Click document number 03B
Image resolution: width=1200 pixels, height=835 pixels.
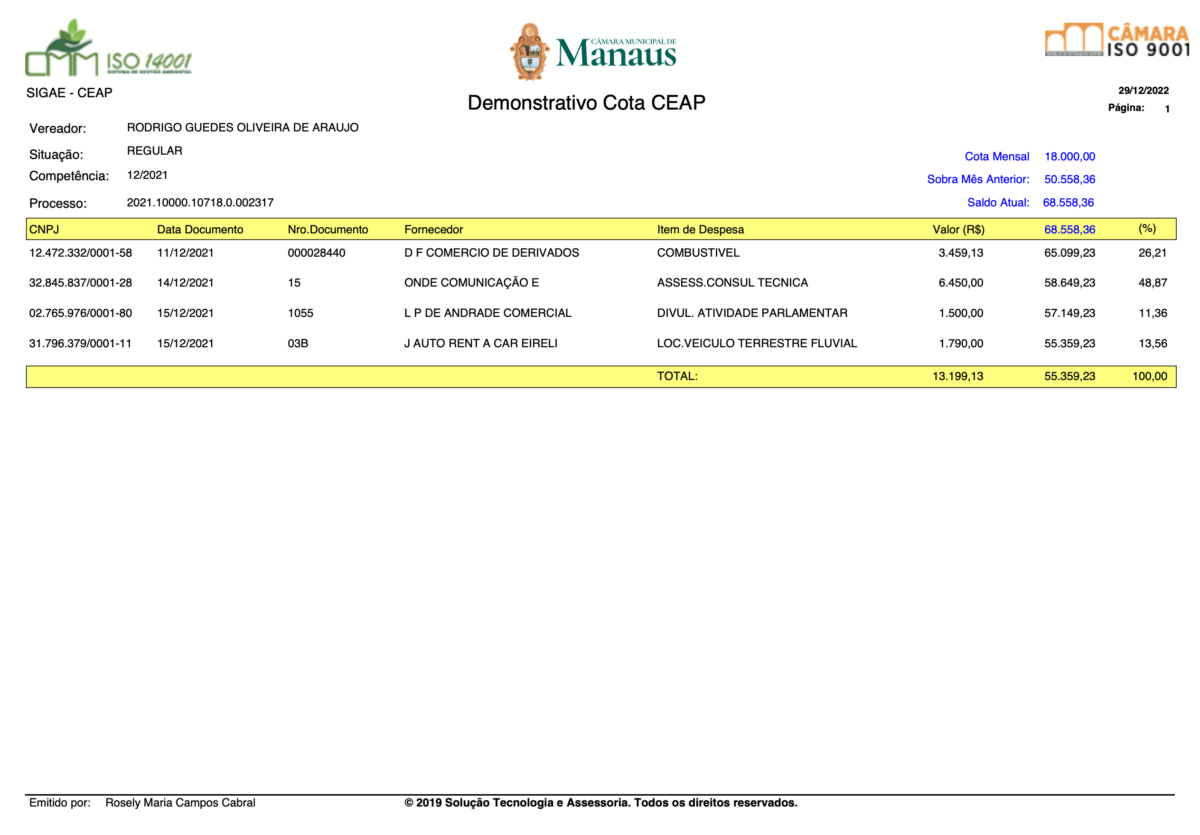[299, 344]
